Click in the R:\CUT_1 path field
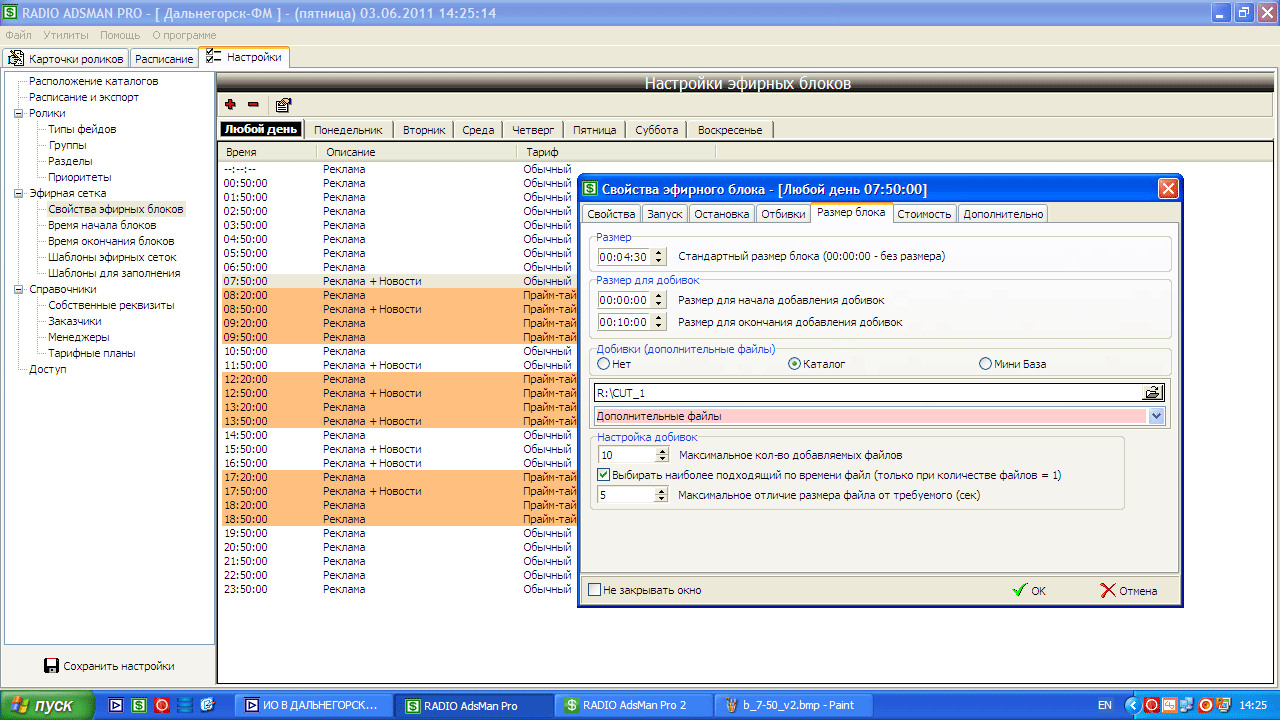This screenshot has height=720, width=1280. 868,393
